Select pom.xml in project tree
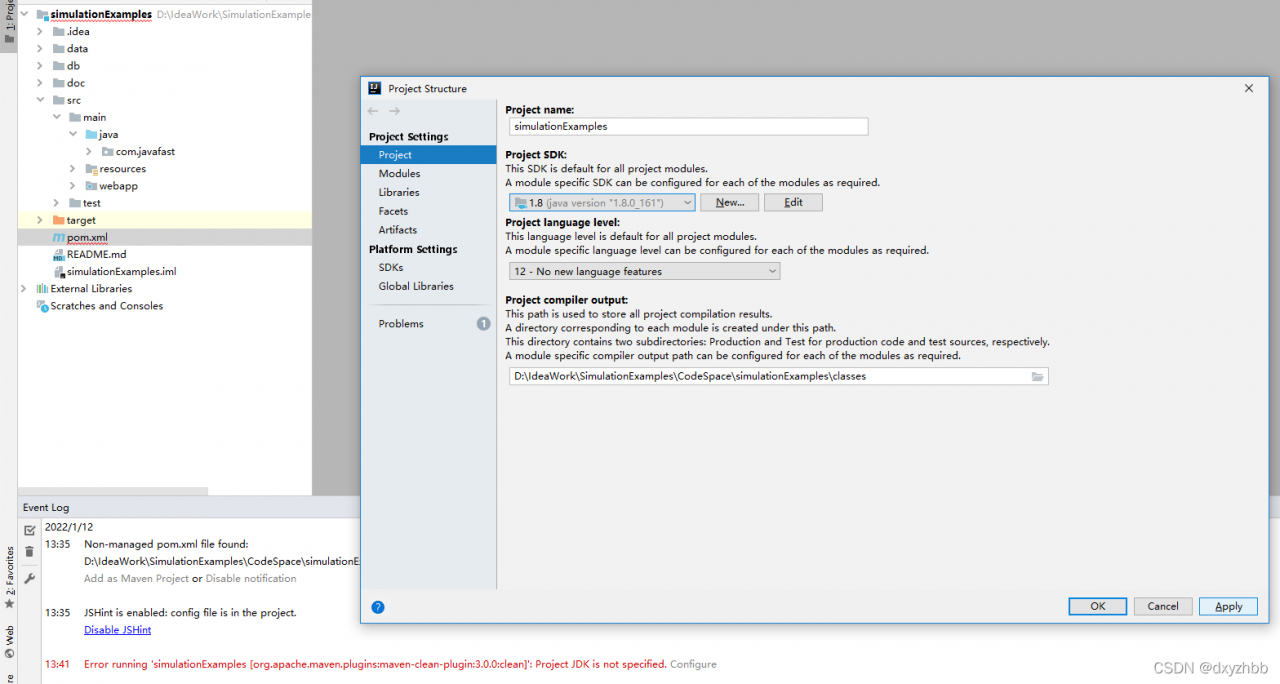The width and height of the screenshot is (1280, 684). tap(87, 238)
